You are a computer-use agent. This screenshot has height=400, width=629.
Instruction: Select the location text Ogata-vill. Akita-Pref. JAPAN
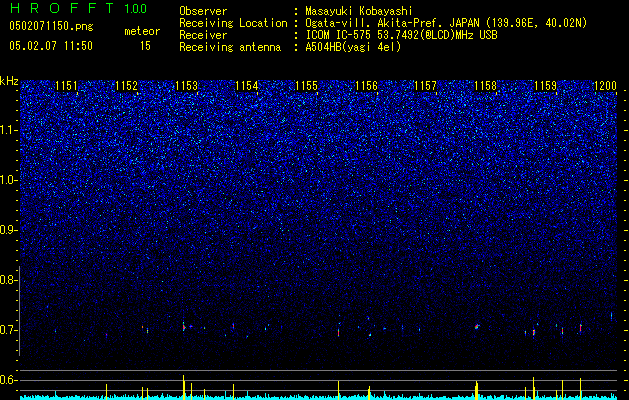pos(392,23)
